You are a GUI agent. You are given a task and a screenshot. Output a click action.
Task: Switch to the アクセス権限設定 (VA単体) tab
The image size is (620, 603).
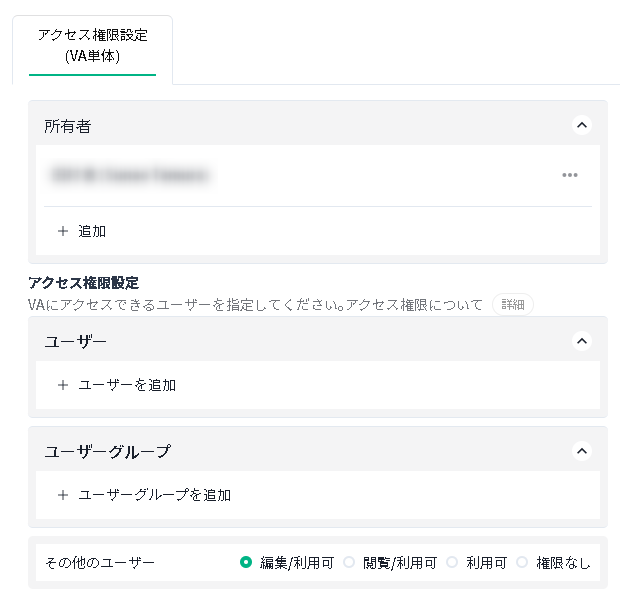click(x=93, y=46)
